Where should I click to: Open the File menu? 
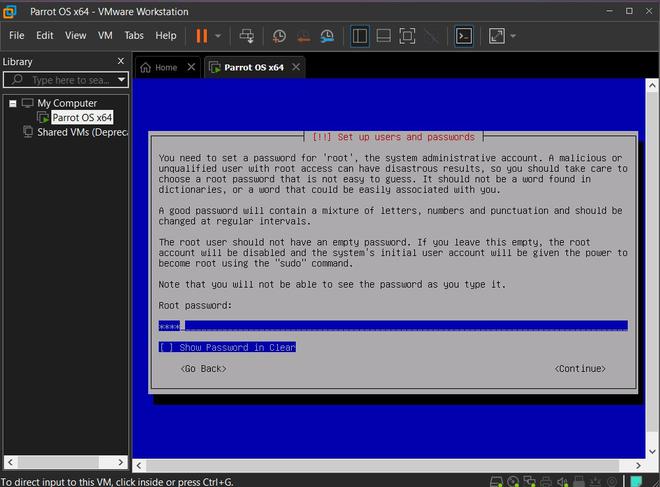[x=16, y=35]
